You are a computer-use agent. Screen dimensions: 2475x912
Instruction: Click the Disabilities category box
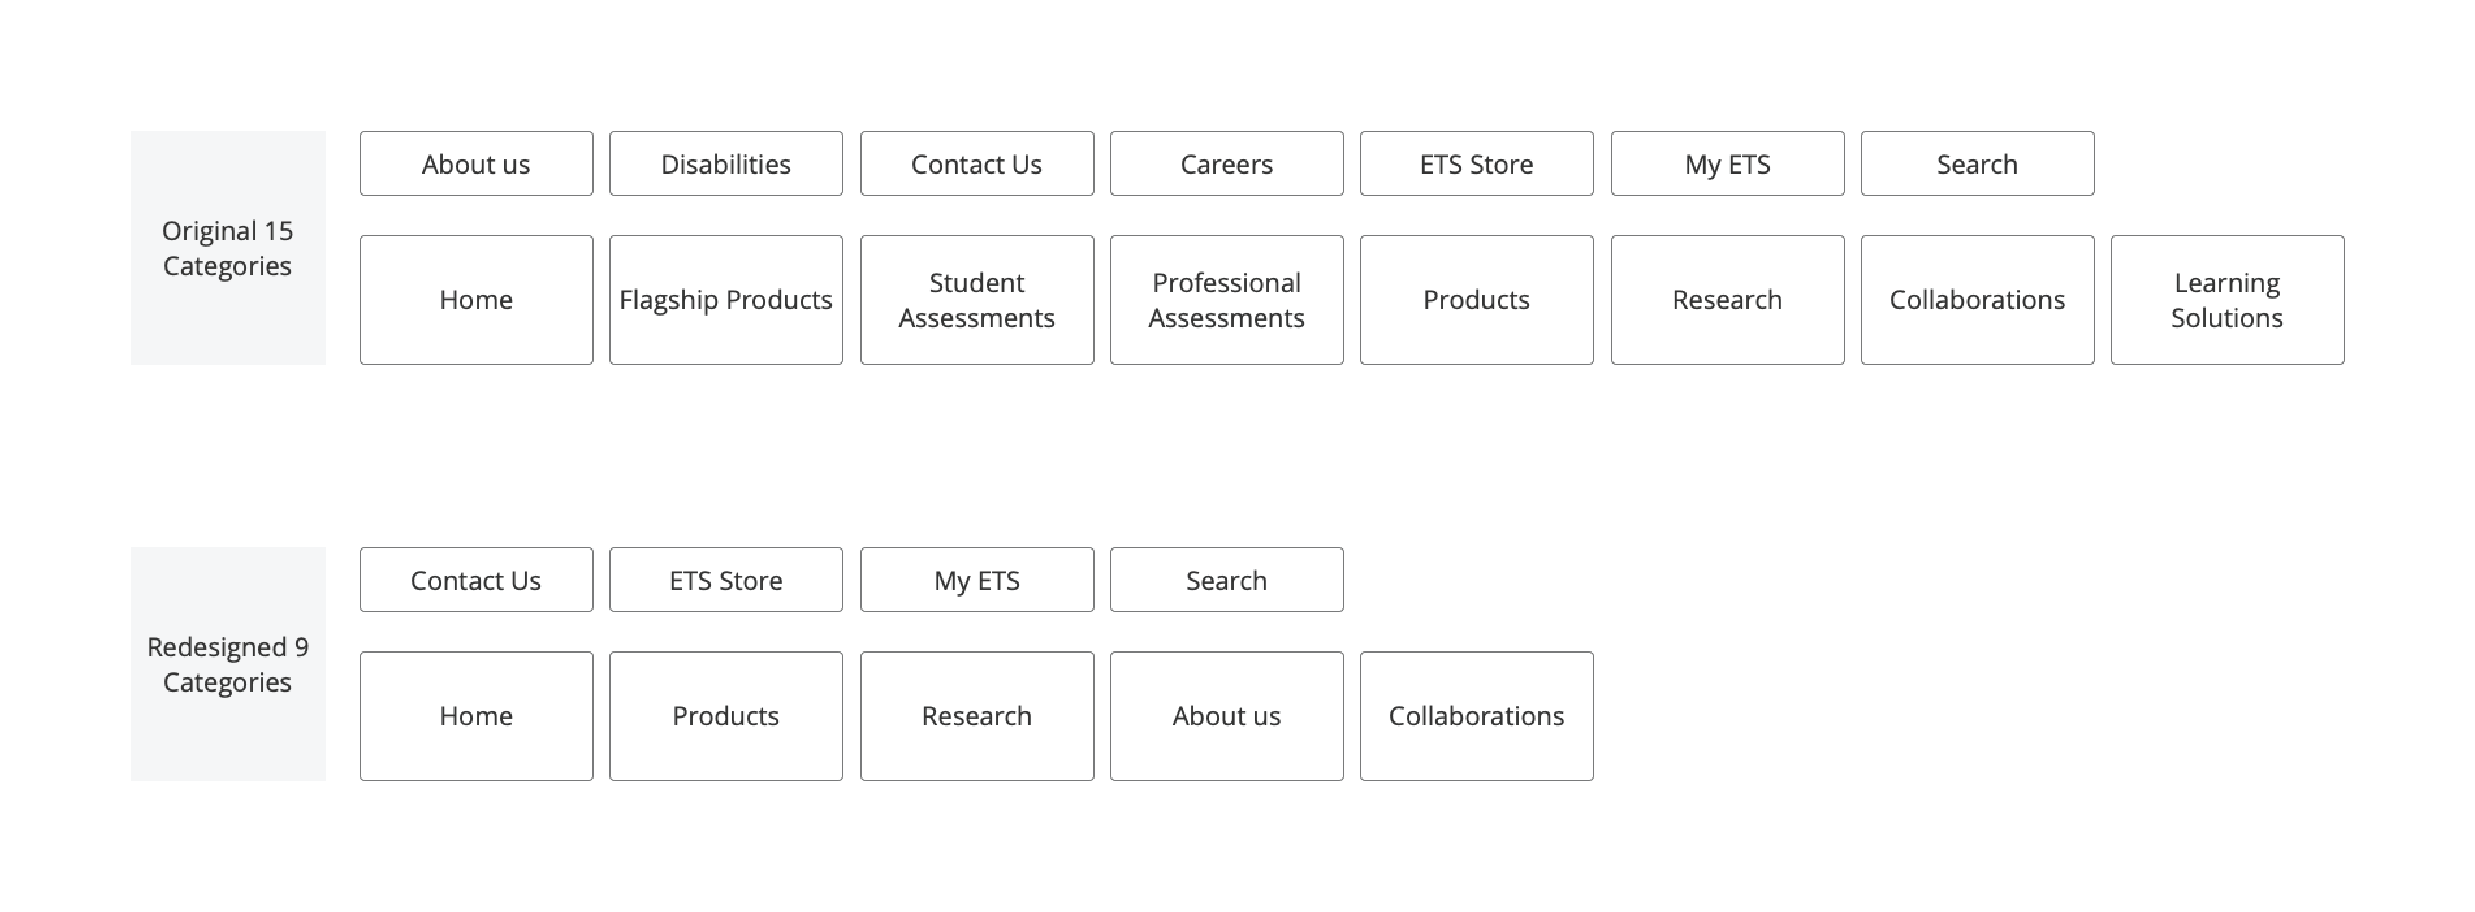point(726,164)
